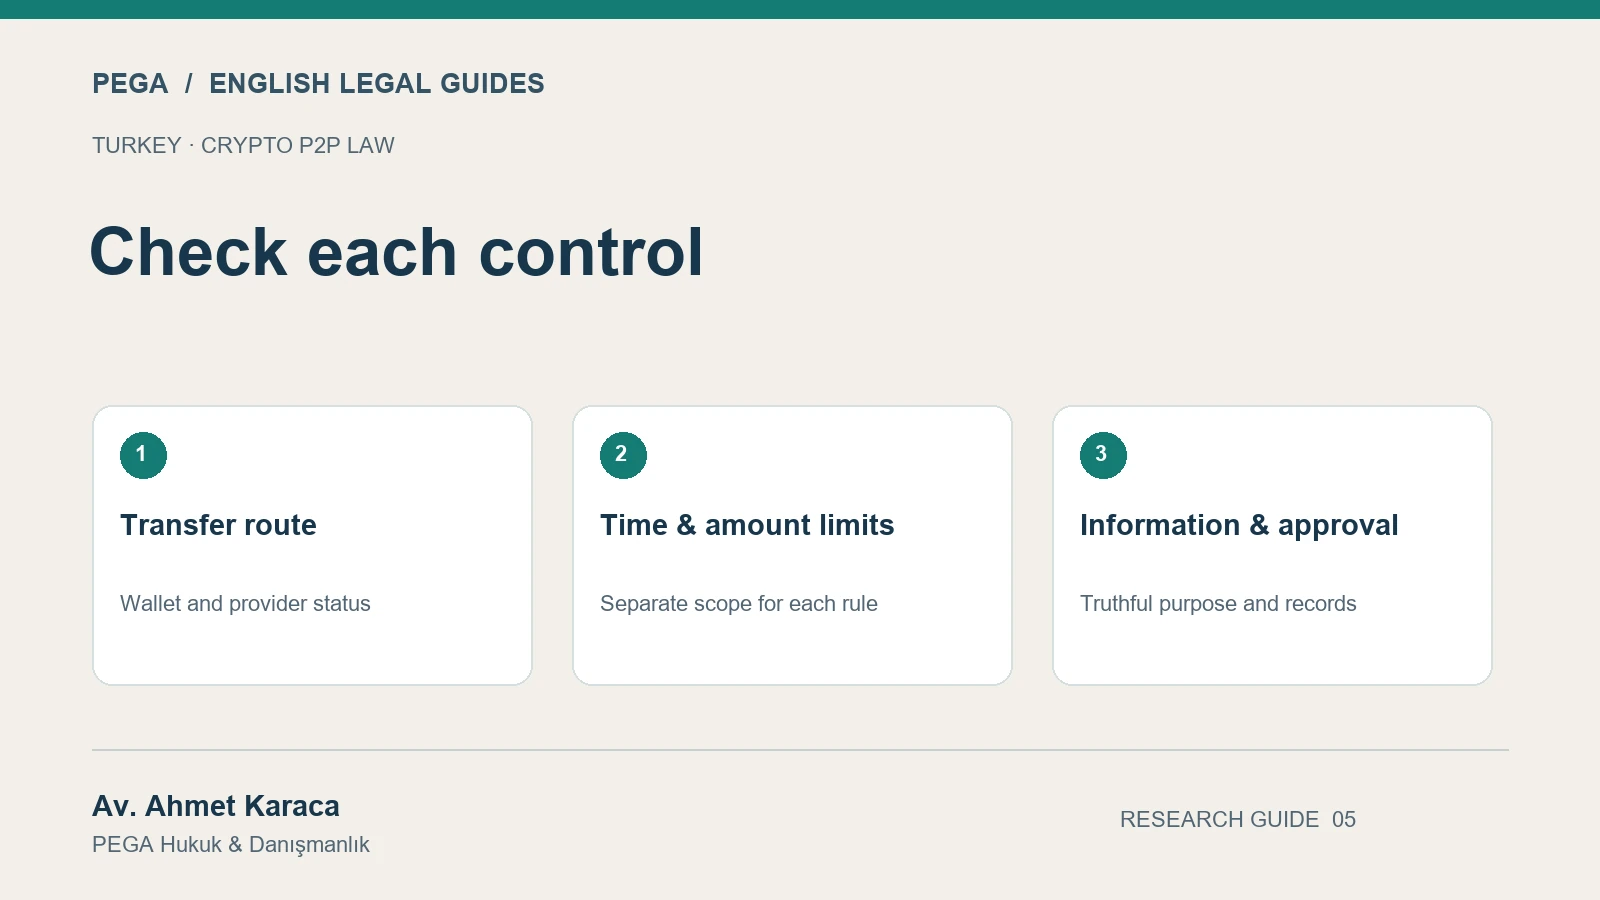Click TURKEY · CRYPTO P2P LAW subtitle
The height and width of the screenshot is (900, 1600).
pos(243,146)
